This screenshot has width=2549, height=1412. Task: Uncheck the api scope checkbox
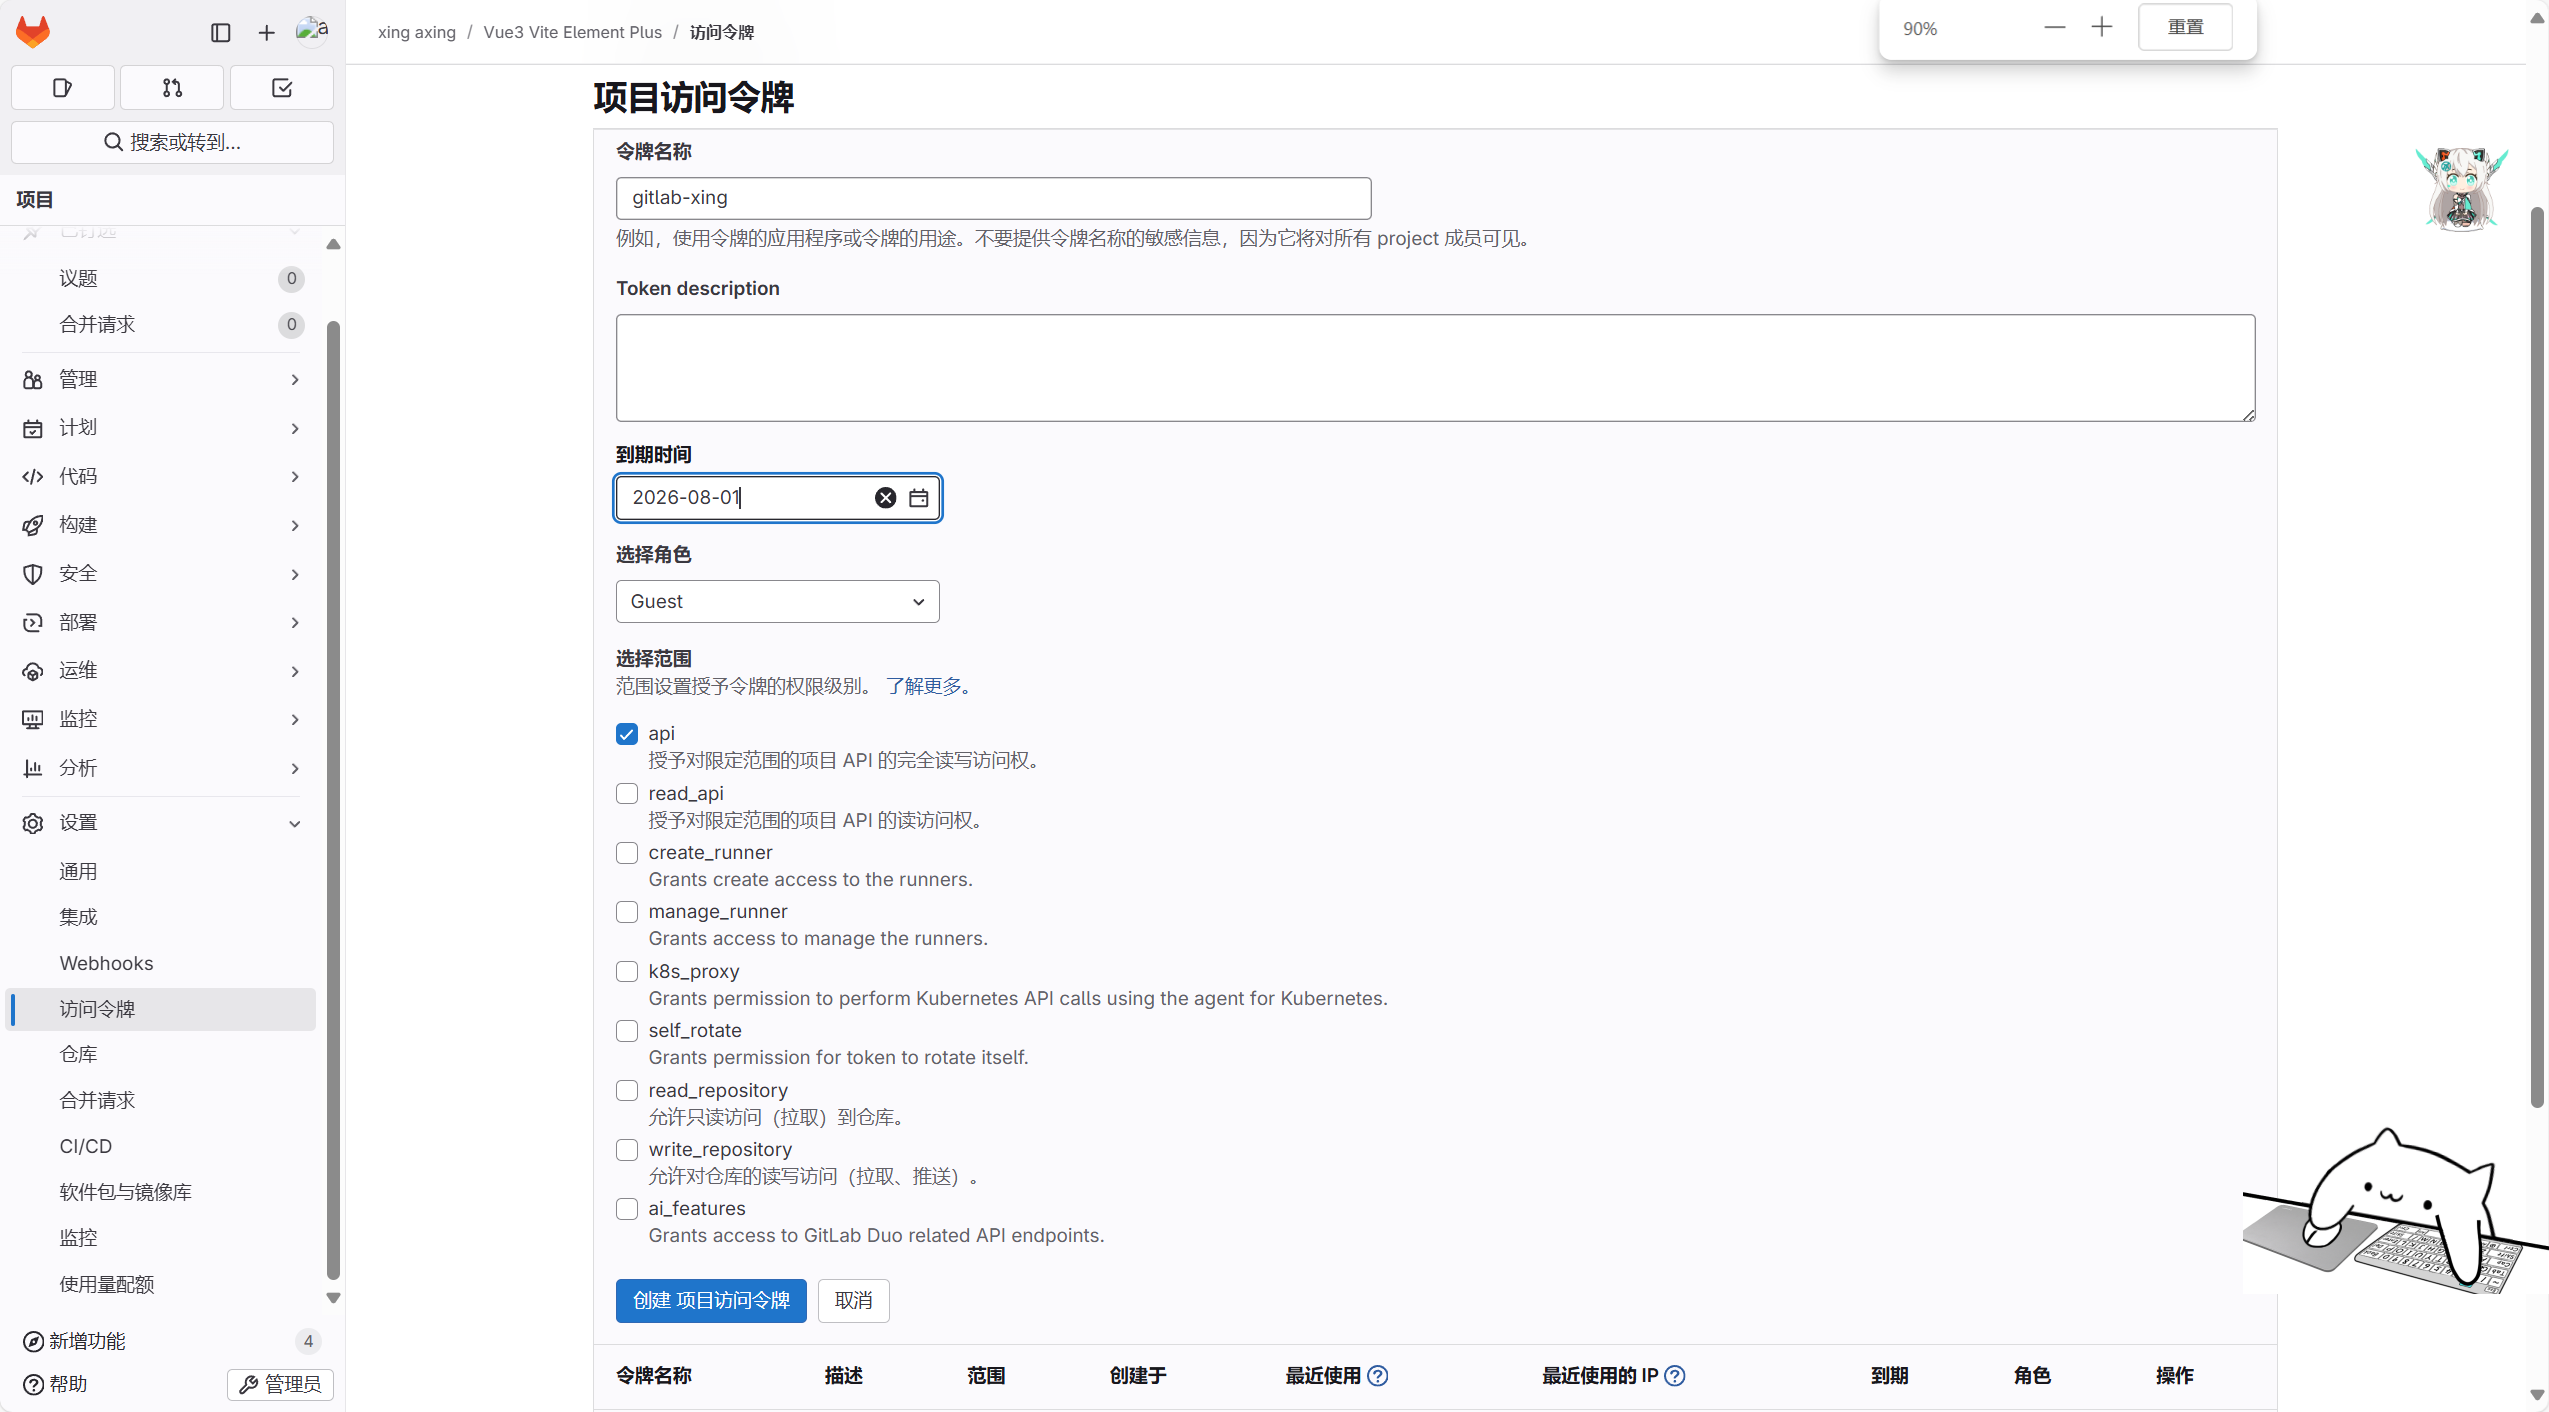(627, 735)
